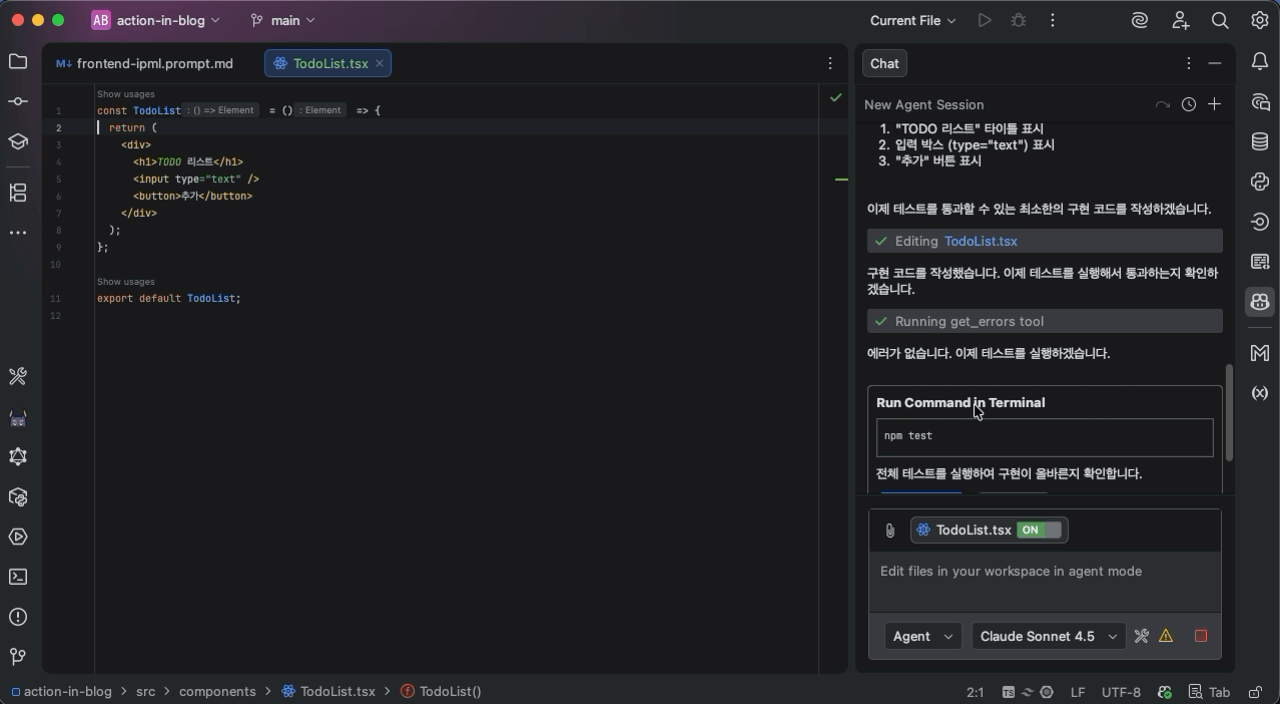The height and width of the screenshot is (704, 1280).
Task: Select the Chat panel tab
Action: pyautogui.click(x=884, y=63)
